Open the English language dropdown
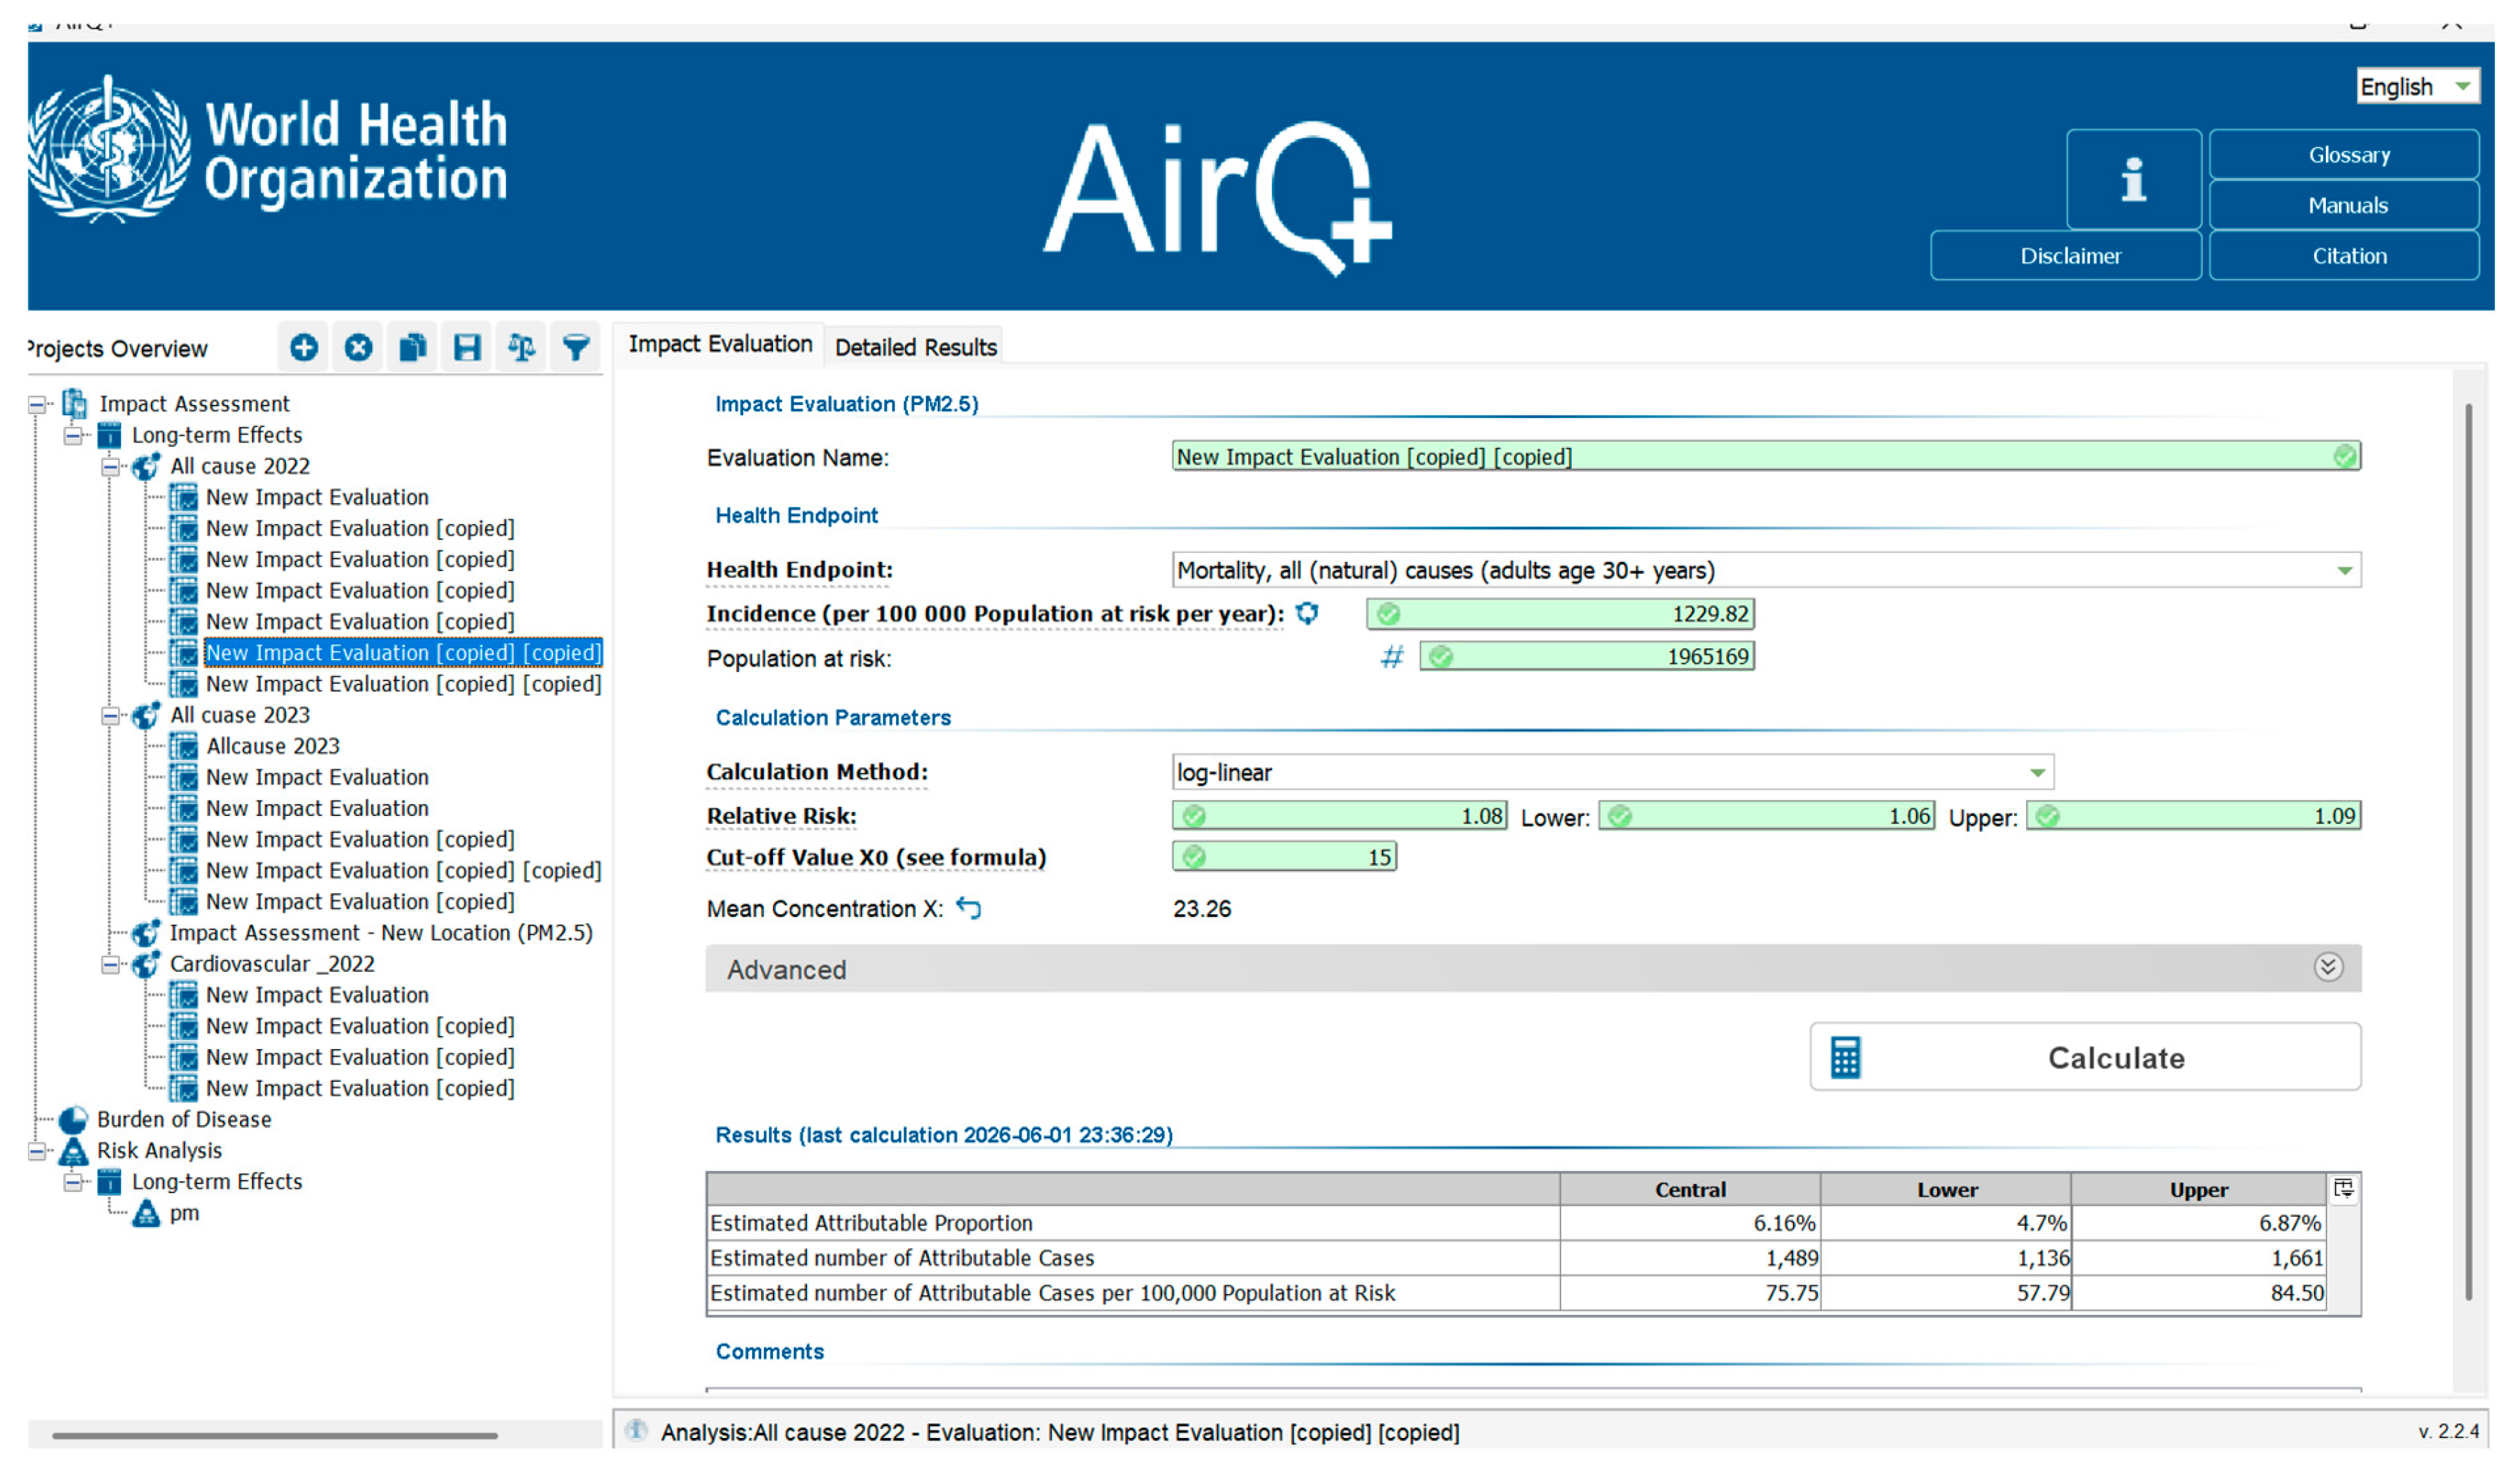The image size is (2520, 1470). [2418, 87]
